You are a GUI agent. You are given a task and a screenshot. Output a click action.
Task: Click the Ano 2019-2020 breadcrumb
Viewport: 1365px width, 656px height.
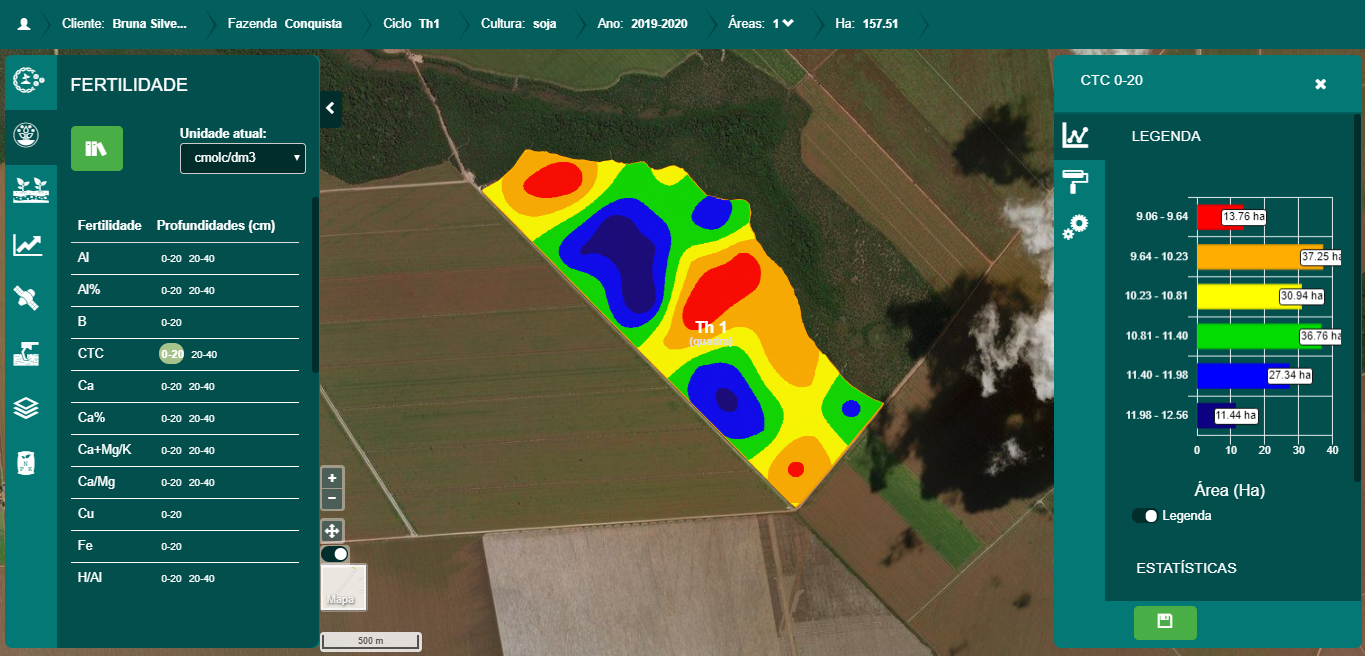click(x=641, y=23)
